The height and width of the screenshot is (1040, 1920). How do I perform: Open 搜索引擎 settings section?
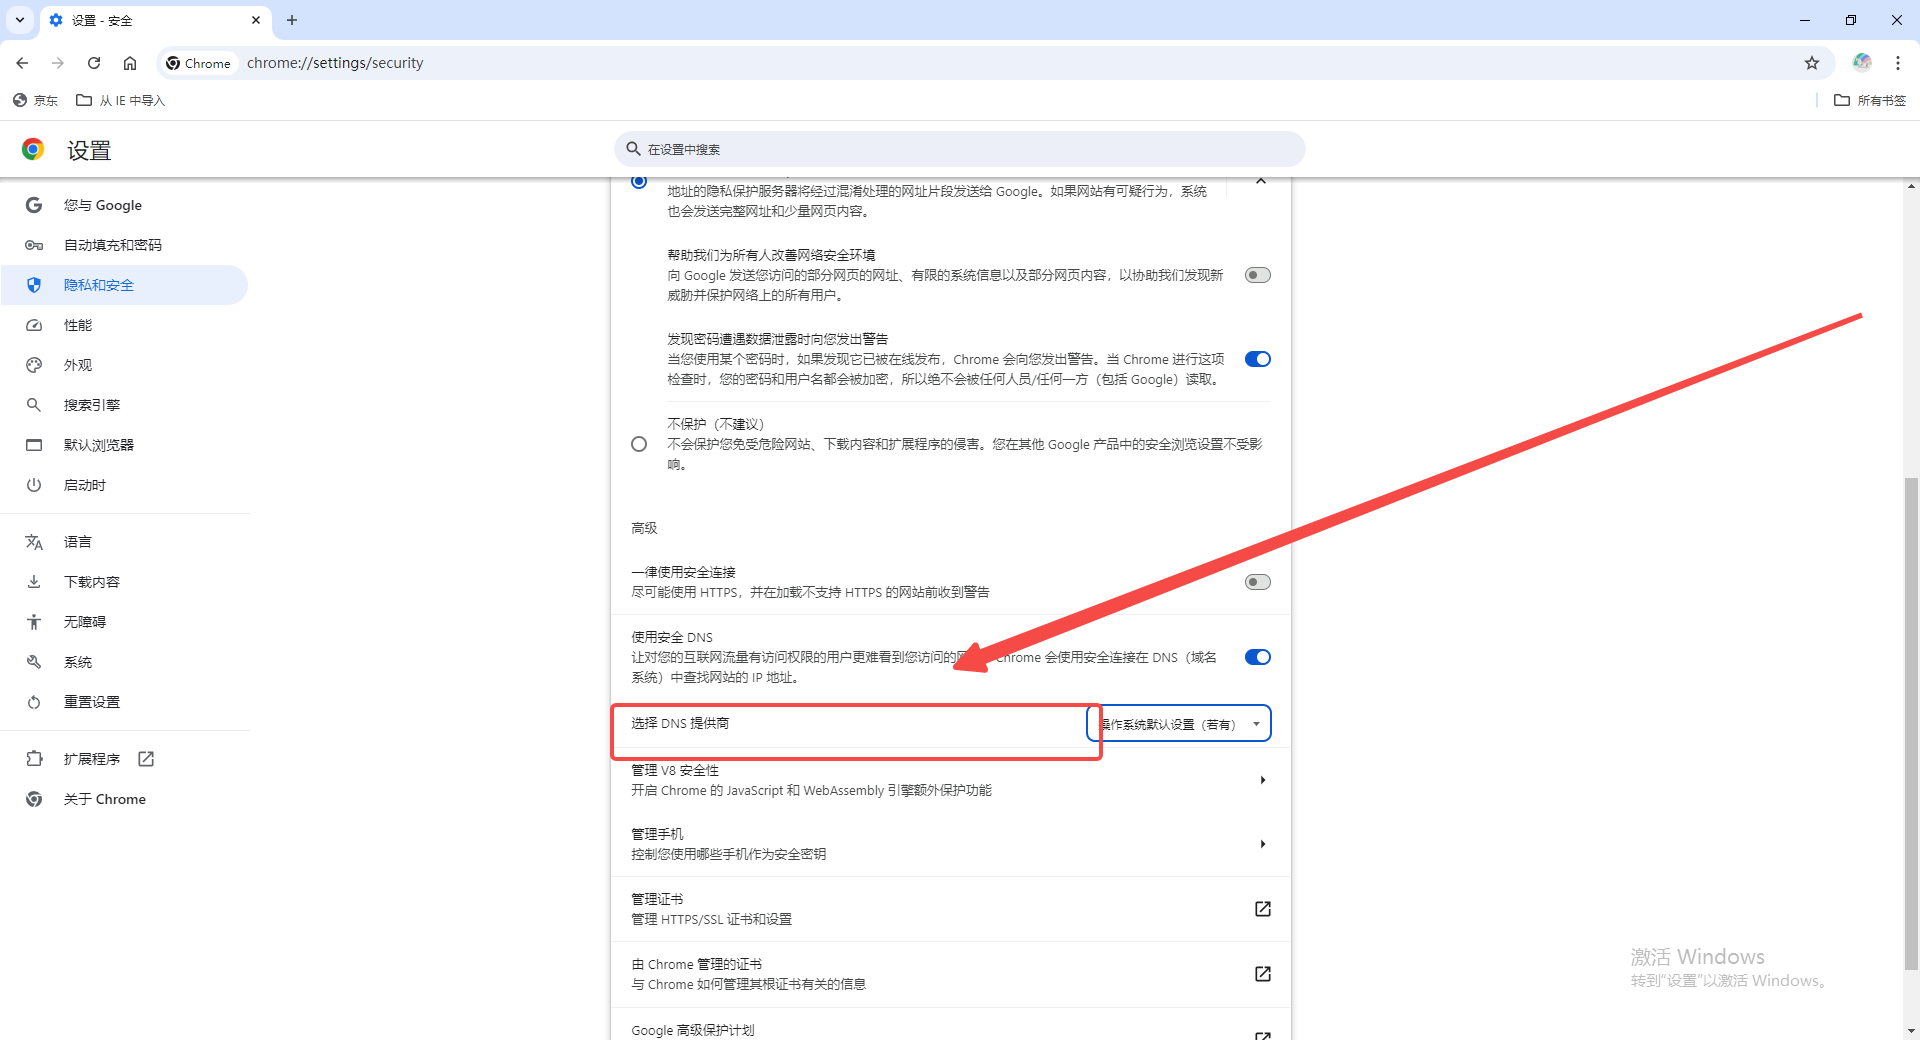click(x=125, y=405)
